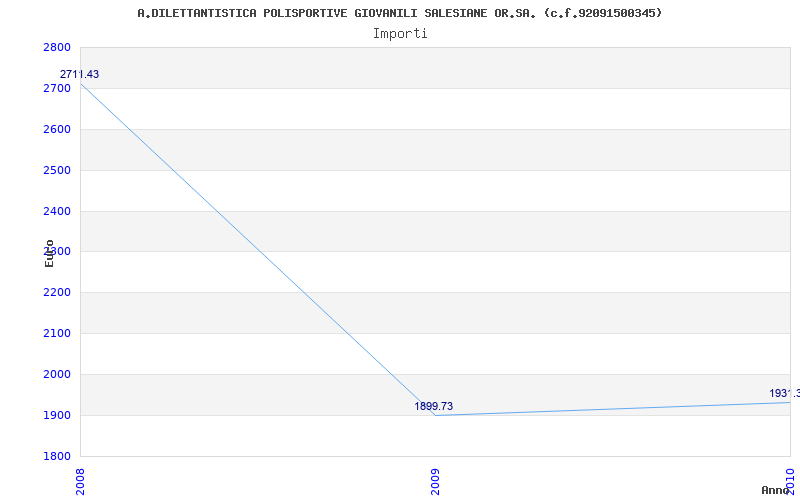
Task: Click the 1899.73 data label
Action: [434, 407]
